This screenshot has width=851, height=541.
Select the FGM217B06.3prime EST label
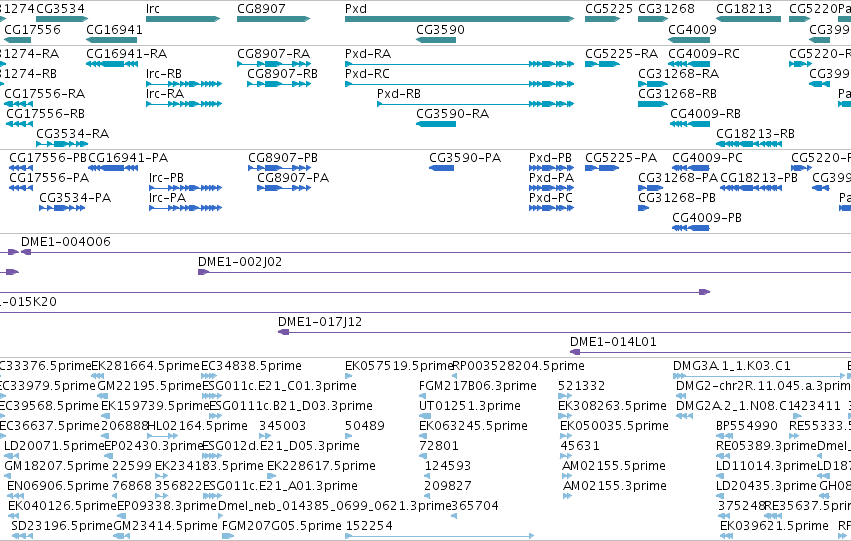[x=478, y=386]
